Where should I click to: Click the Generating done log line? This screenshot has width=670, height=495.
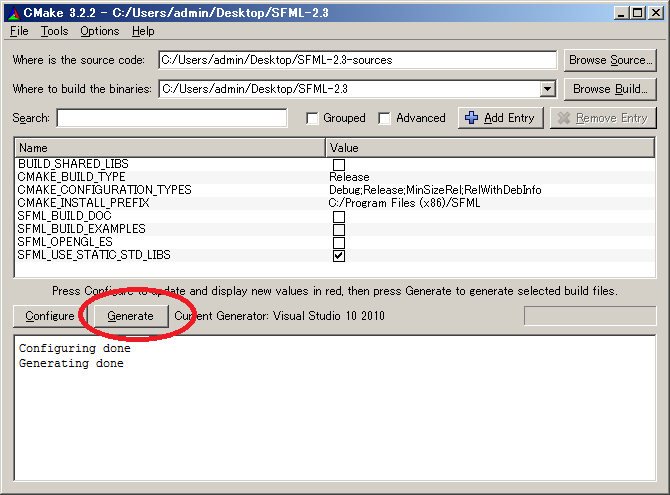[x=71, y=363]
